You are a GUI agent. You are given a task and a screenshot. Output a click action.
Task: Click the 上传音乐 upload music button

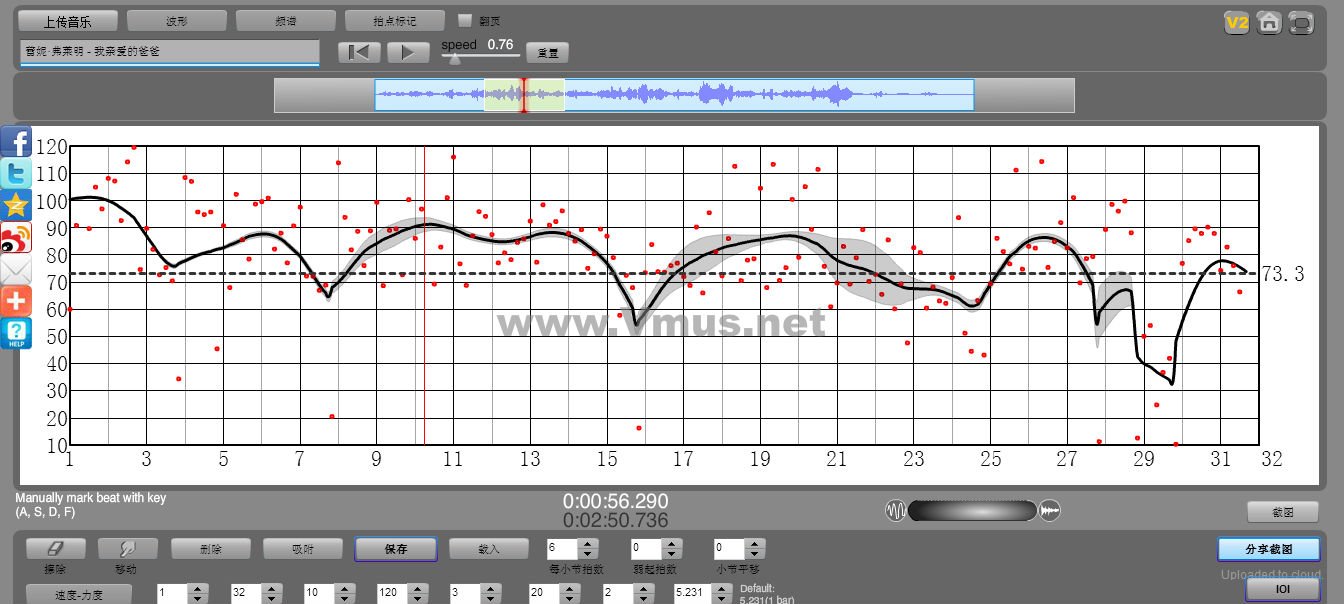tap(68, 20)
